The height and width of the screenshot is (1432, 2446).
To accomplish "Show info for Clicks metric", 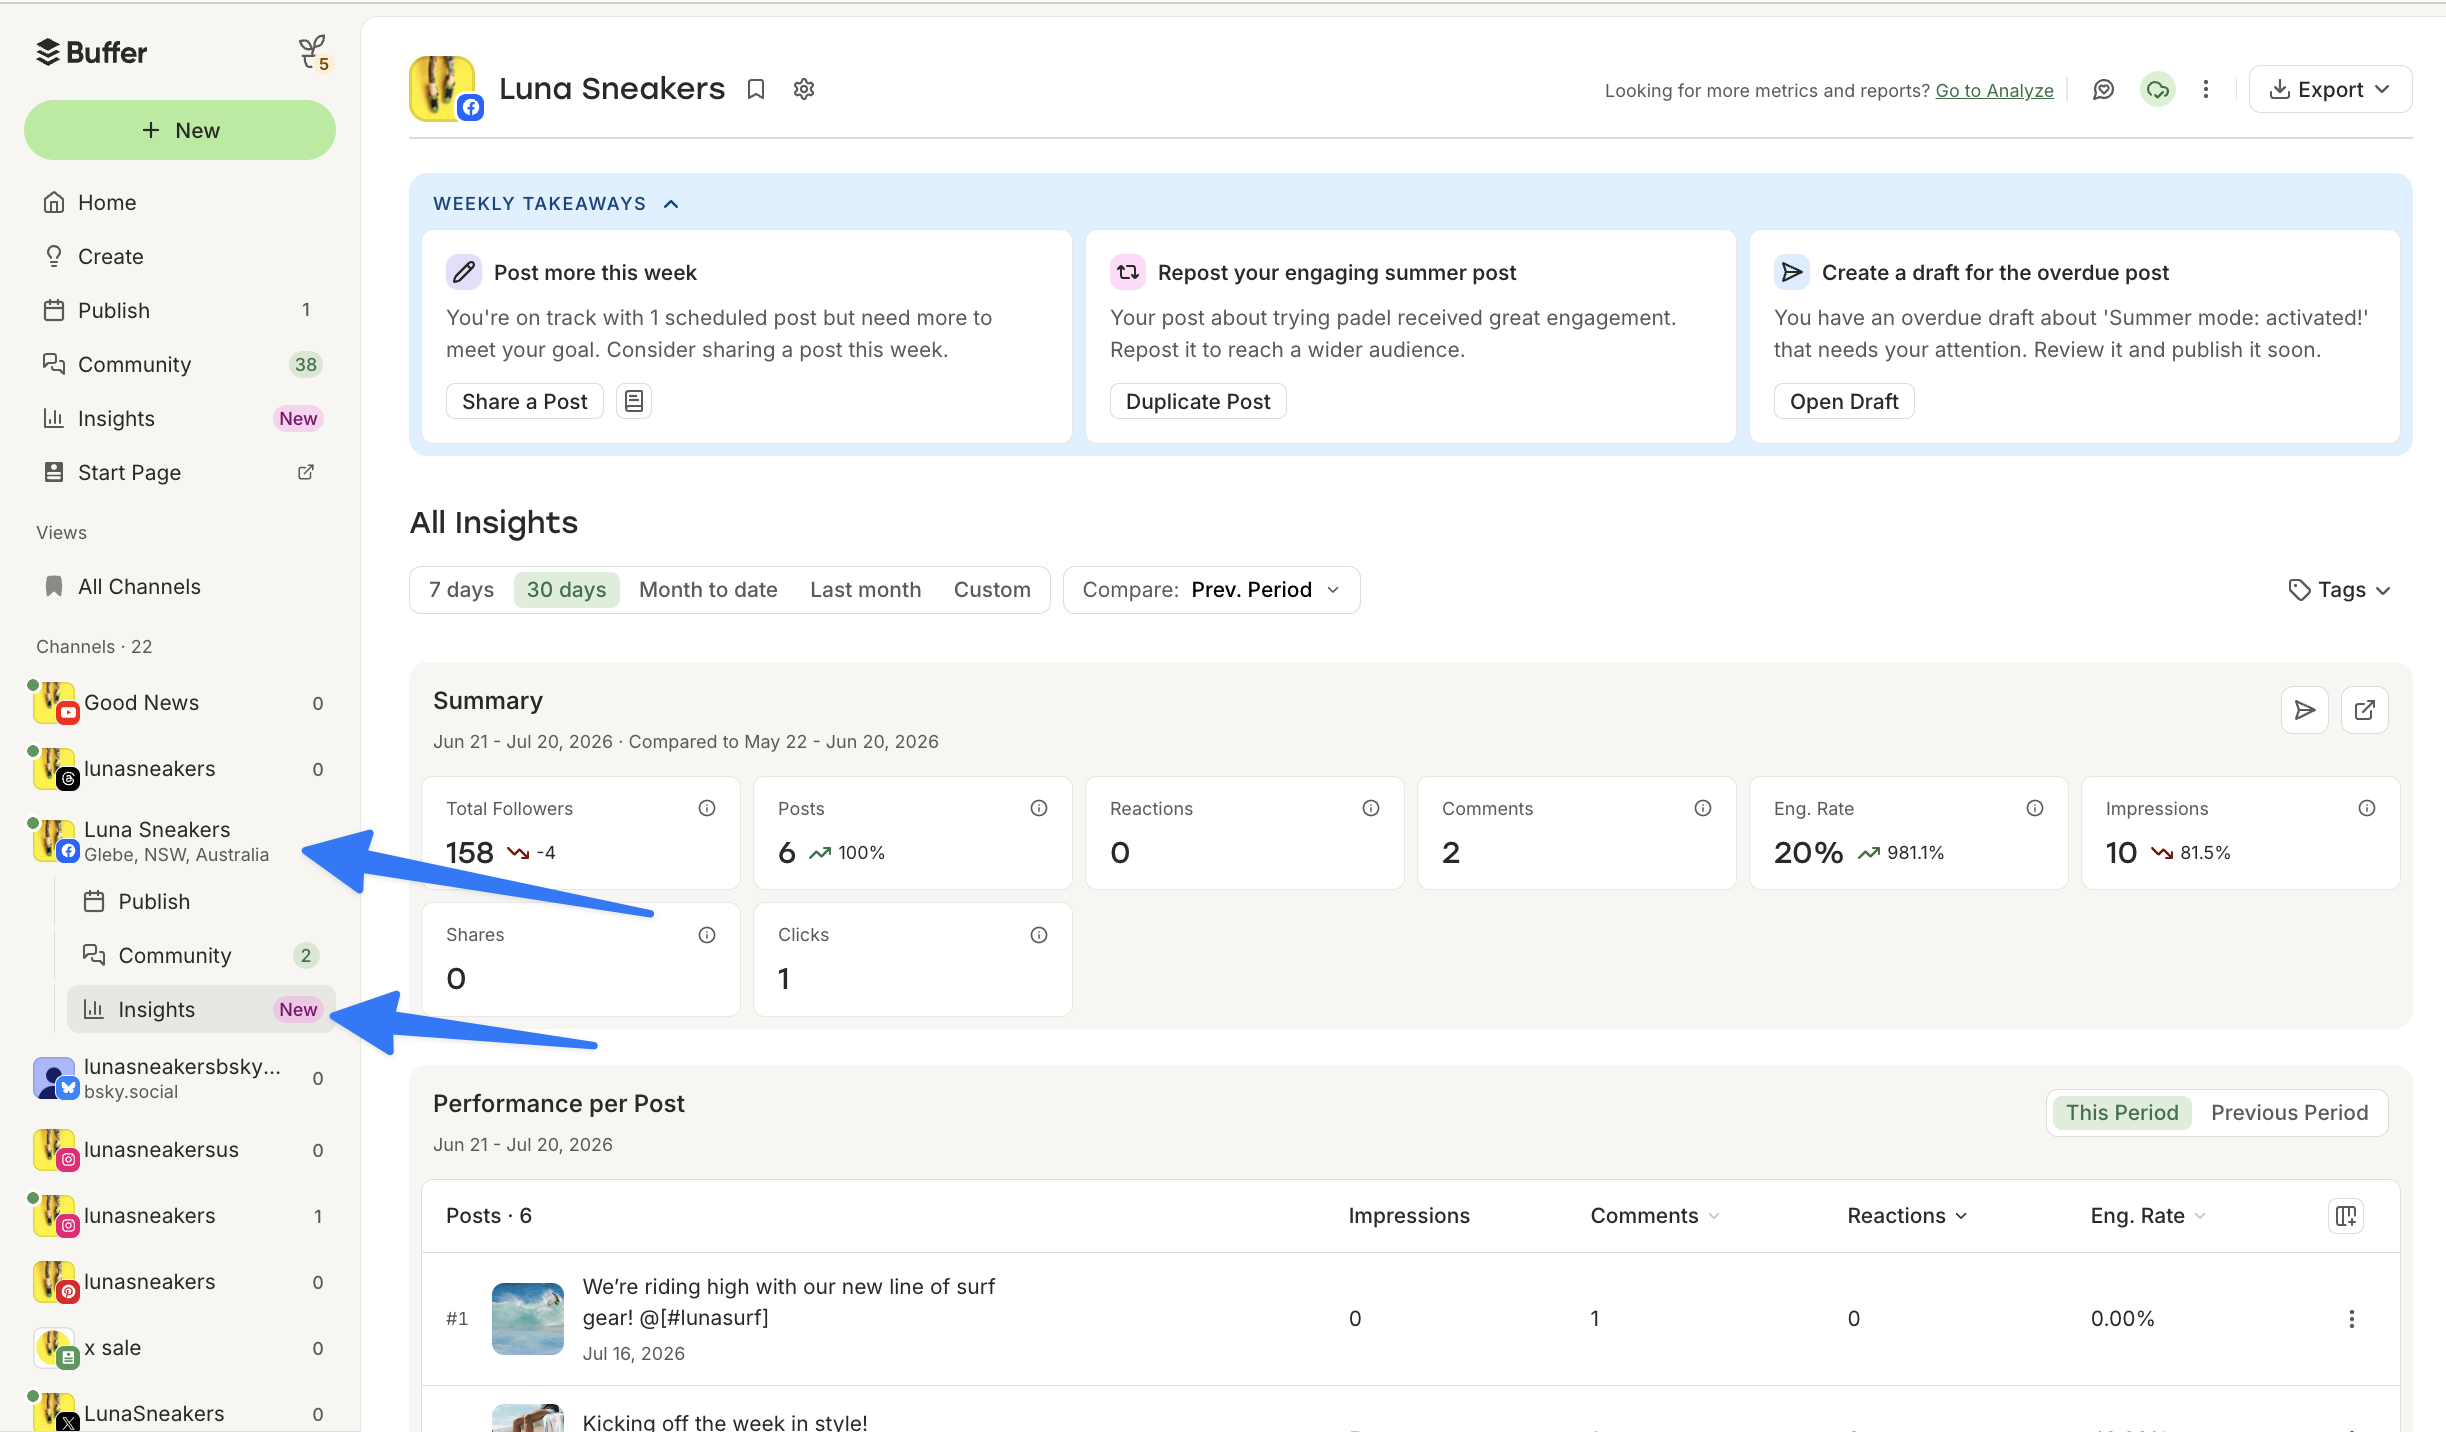I will coord(1039,935).
